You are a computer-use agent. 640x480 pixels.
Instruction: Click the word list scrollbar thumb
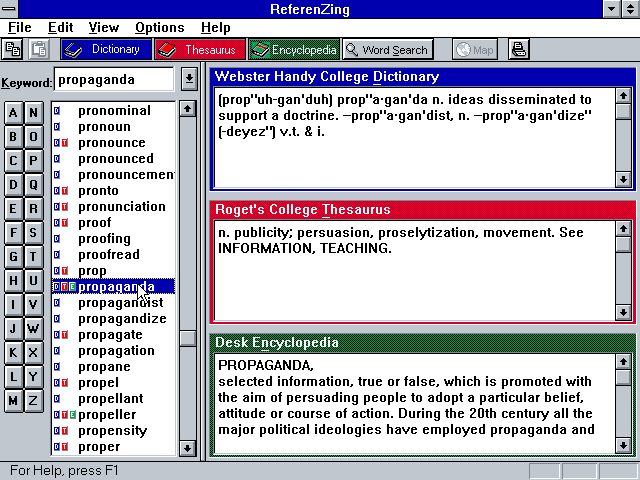click(188, 339)
